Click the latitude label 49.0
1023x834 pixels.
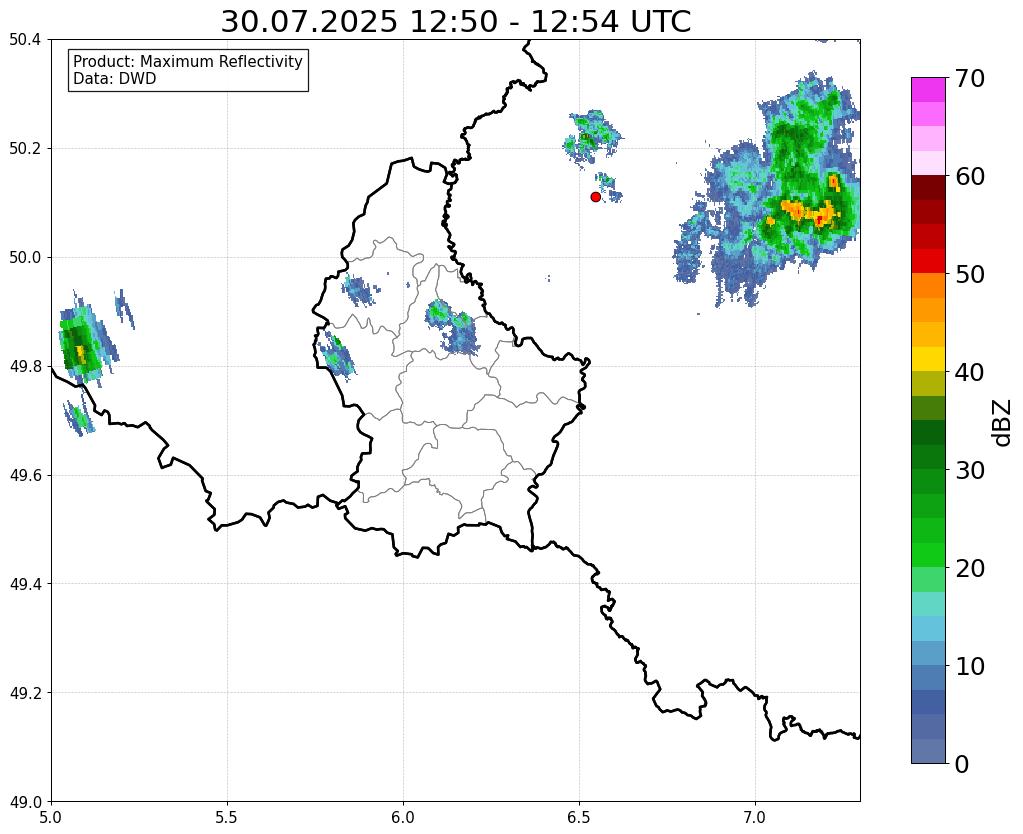(x=25, y=802)
